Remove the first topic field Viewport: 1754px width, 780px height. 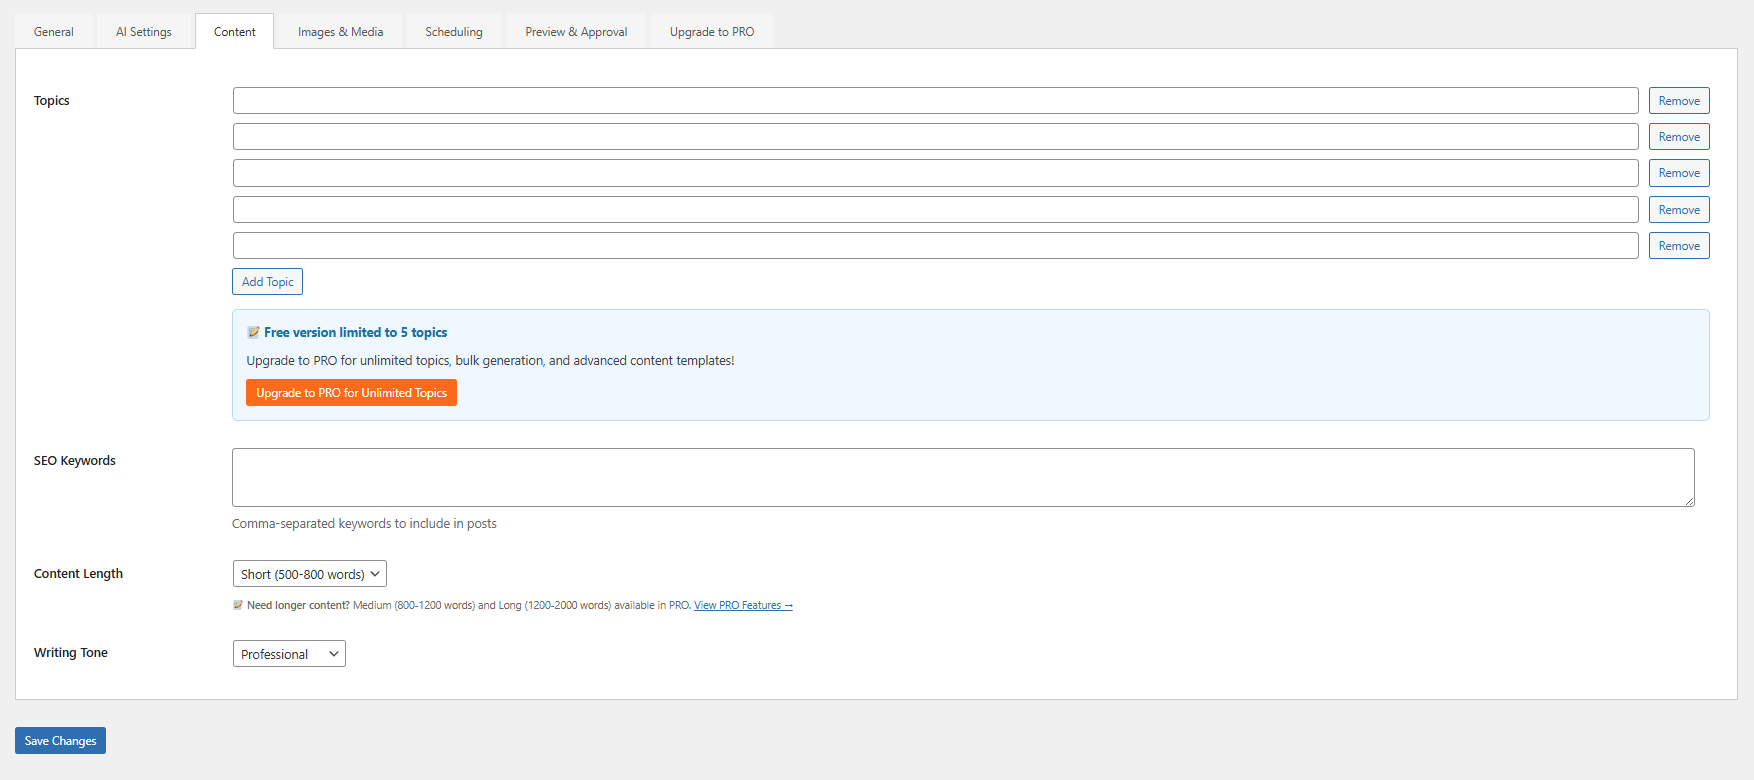pos(1679,101)
